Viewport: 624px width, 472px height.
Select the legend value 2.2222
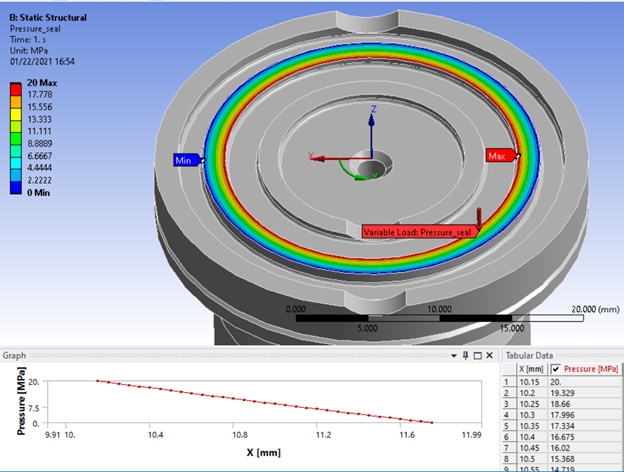[x=39, y=180]
